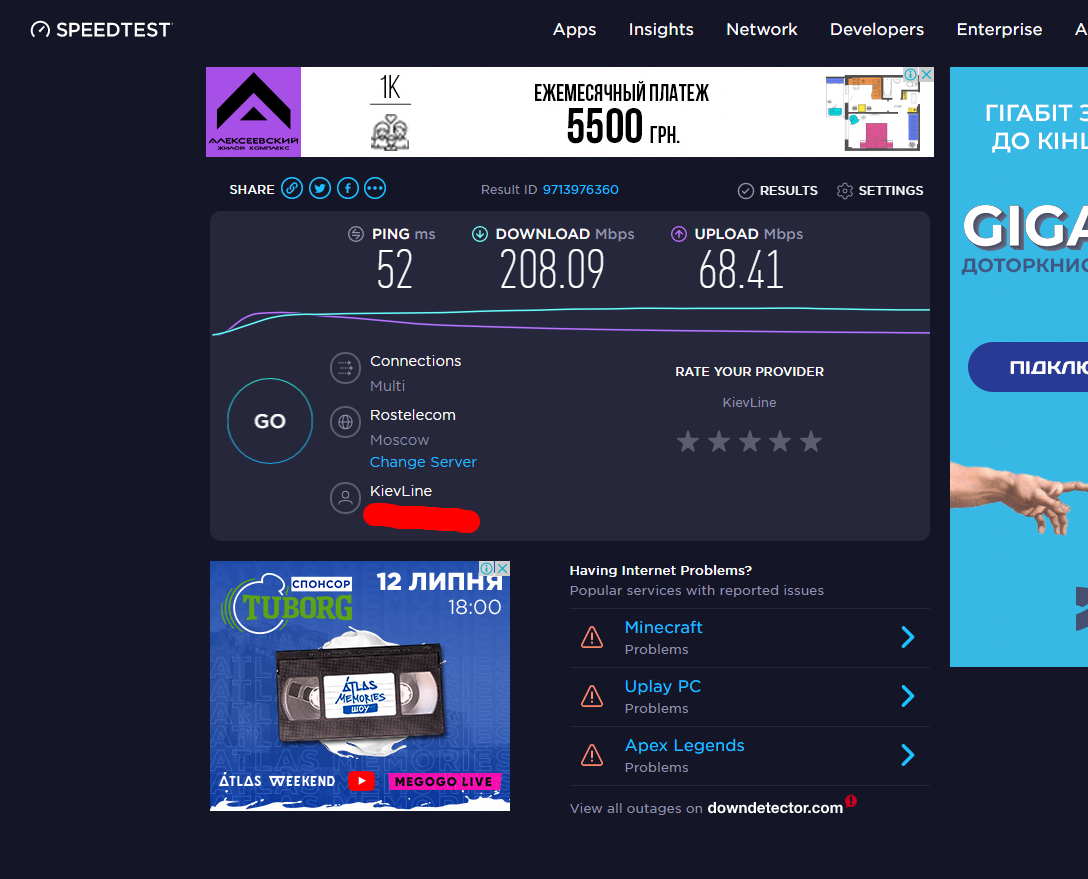This screenshot has height=879, width=1088.
Task: Click the Connections Multi label
Action: pos(387,386)
